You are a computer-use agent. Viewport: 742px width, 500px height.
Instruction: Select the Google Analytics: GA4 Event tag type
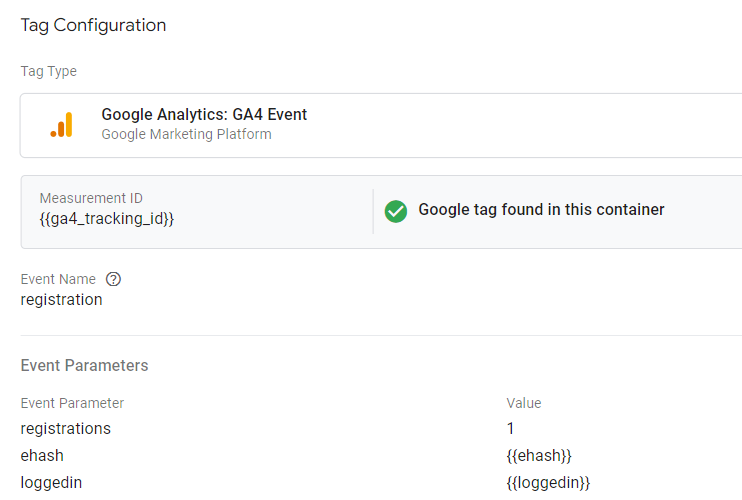pos(204,115)
